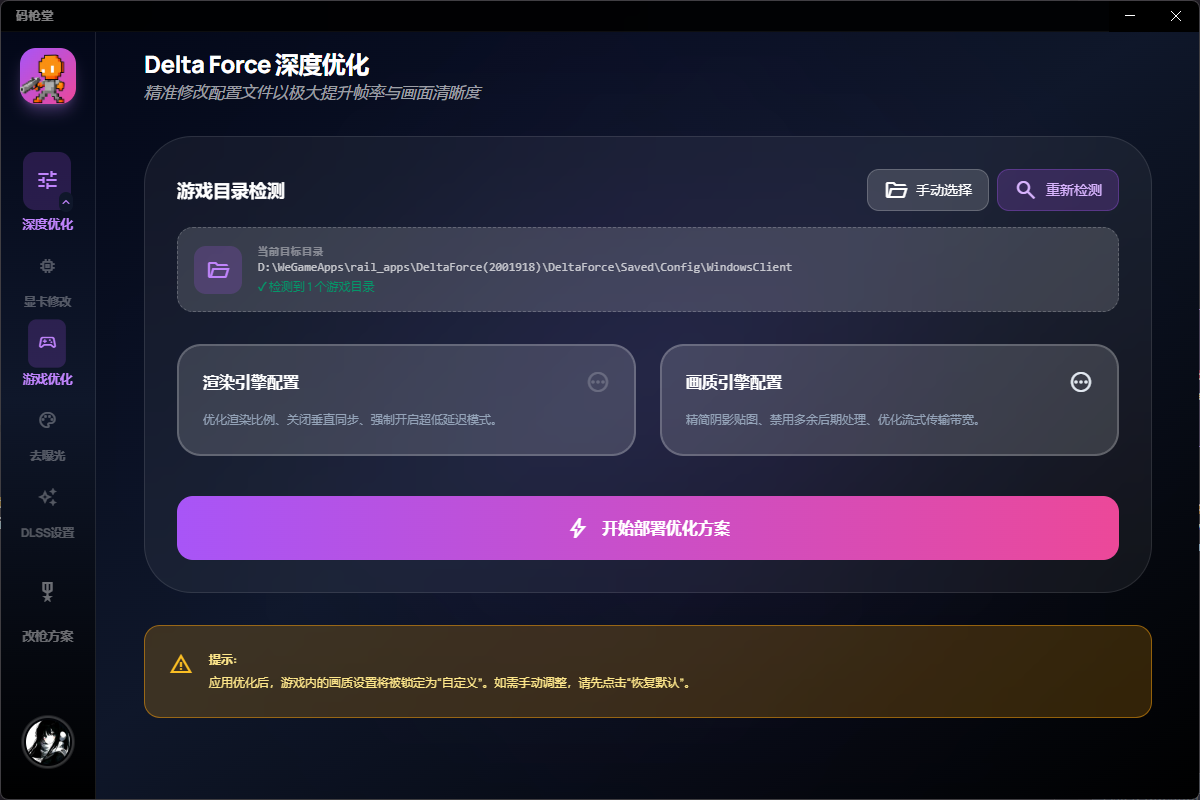1200x800 pixels.
Task: Click the gradient deploy bar
Action: tap(648, 528)
